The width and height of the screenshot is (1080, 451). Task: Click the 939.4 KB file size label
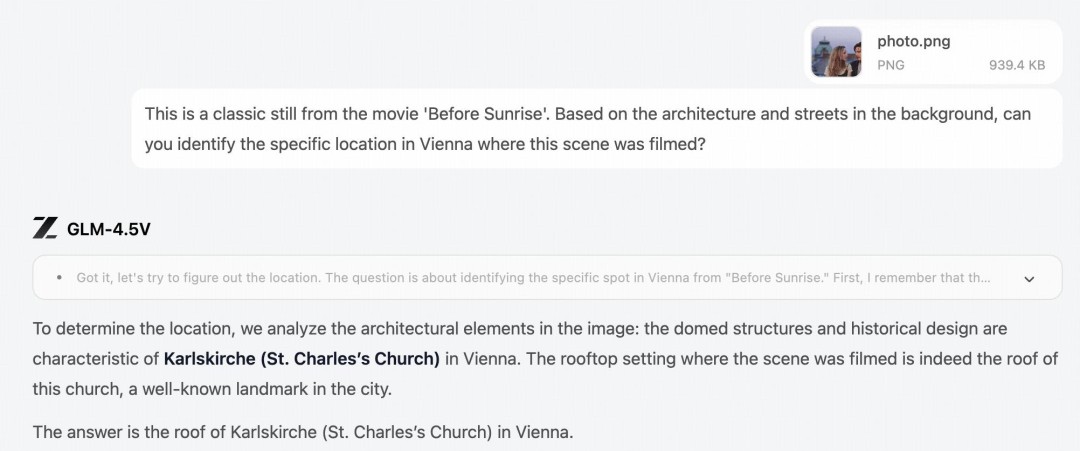[x=1017, y=65]
